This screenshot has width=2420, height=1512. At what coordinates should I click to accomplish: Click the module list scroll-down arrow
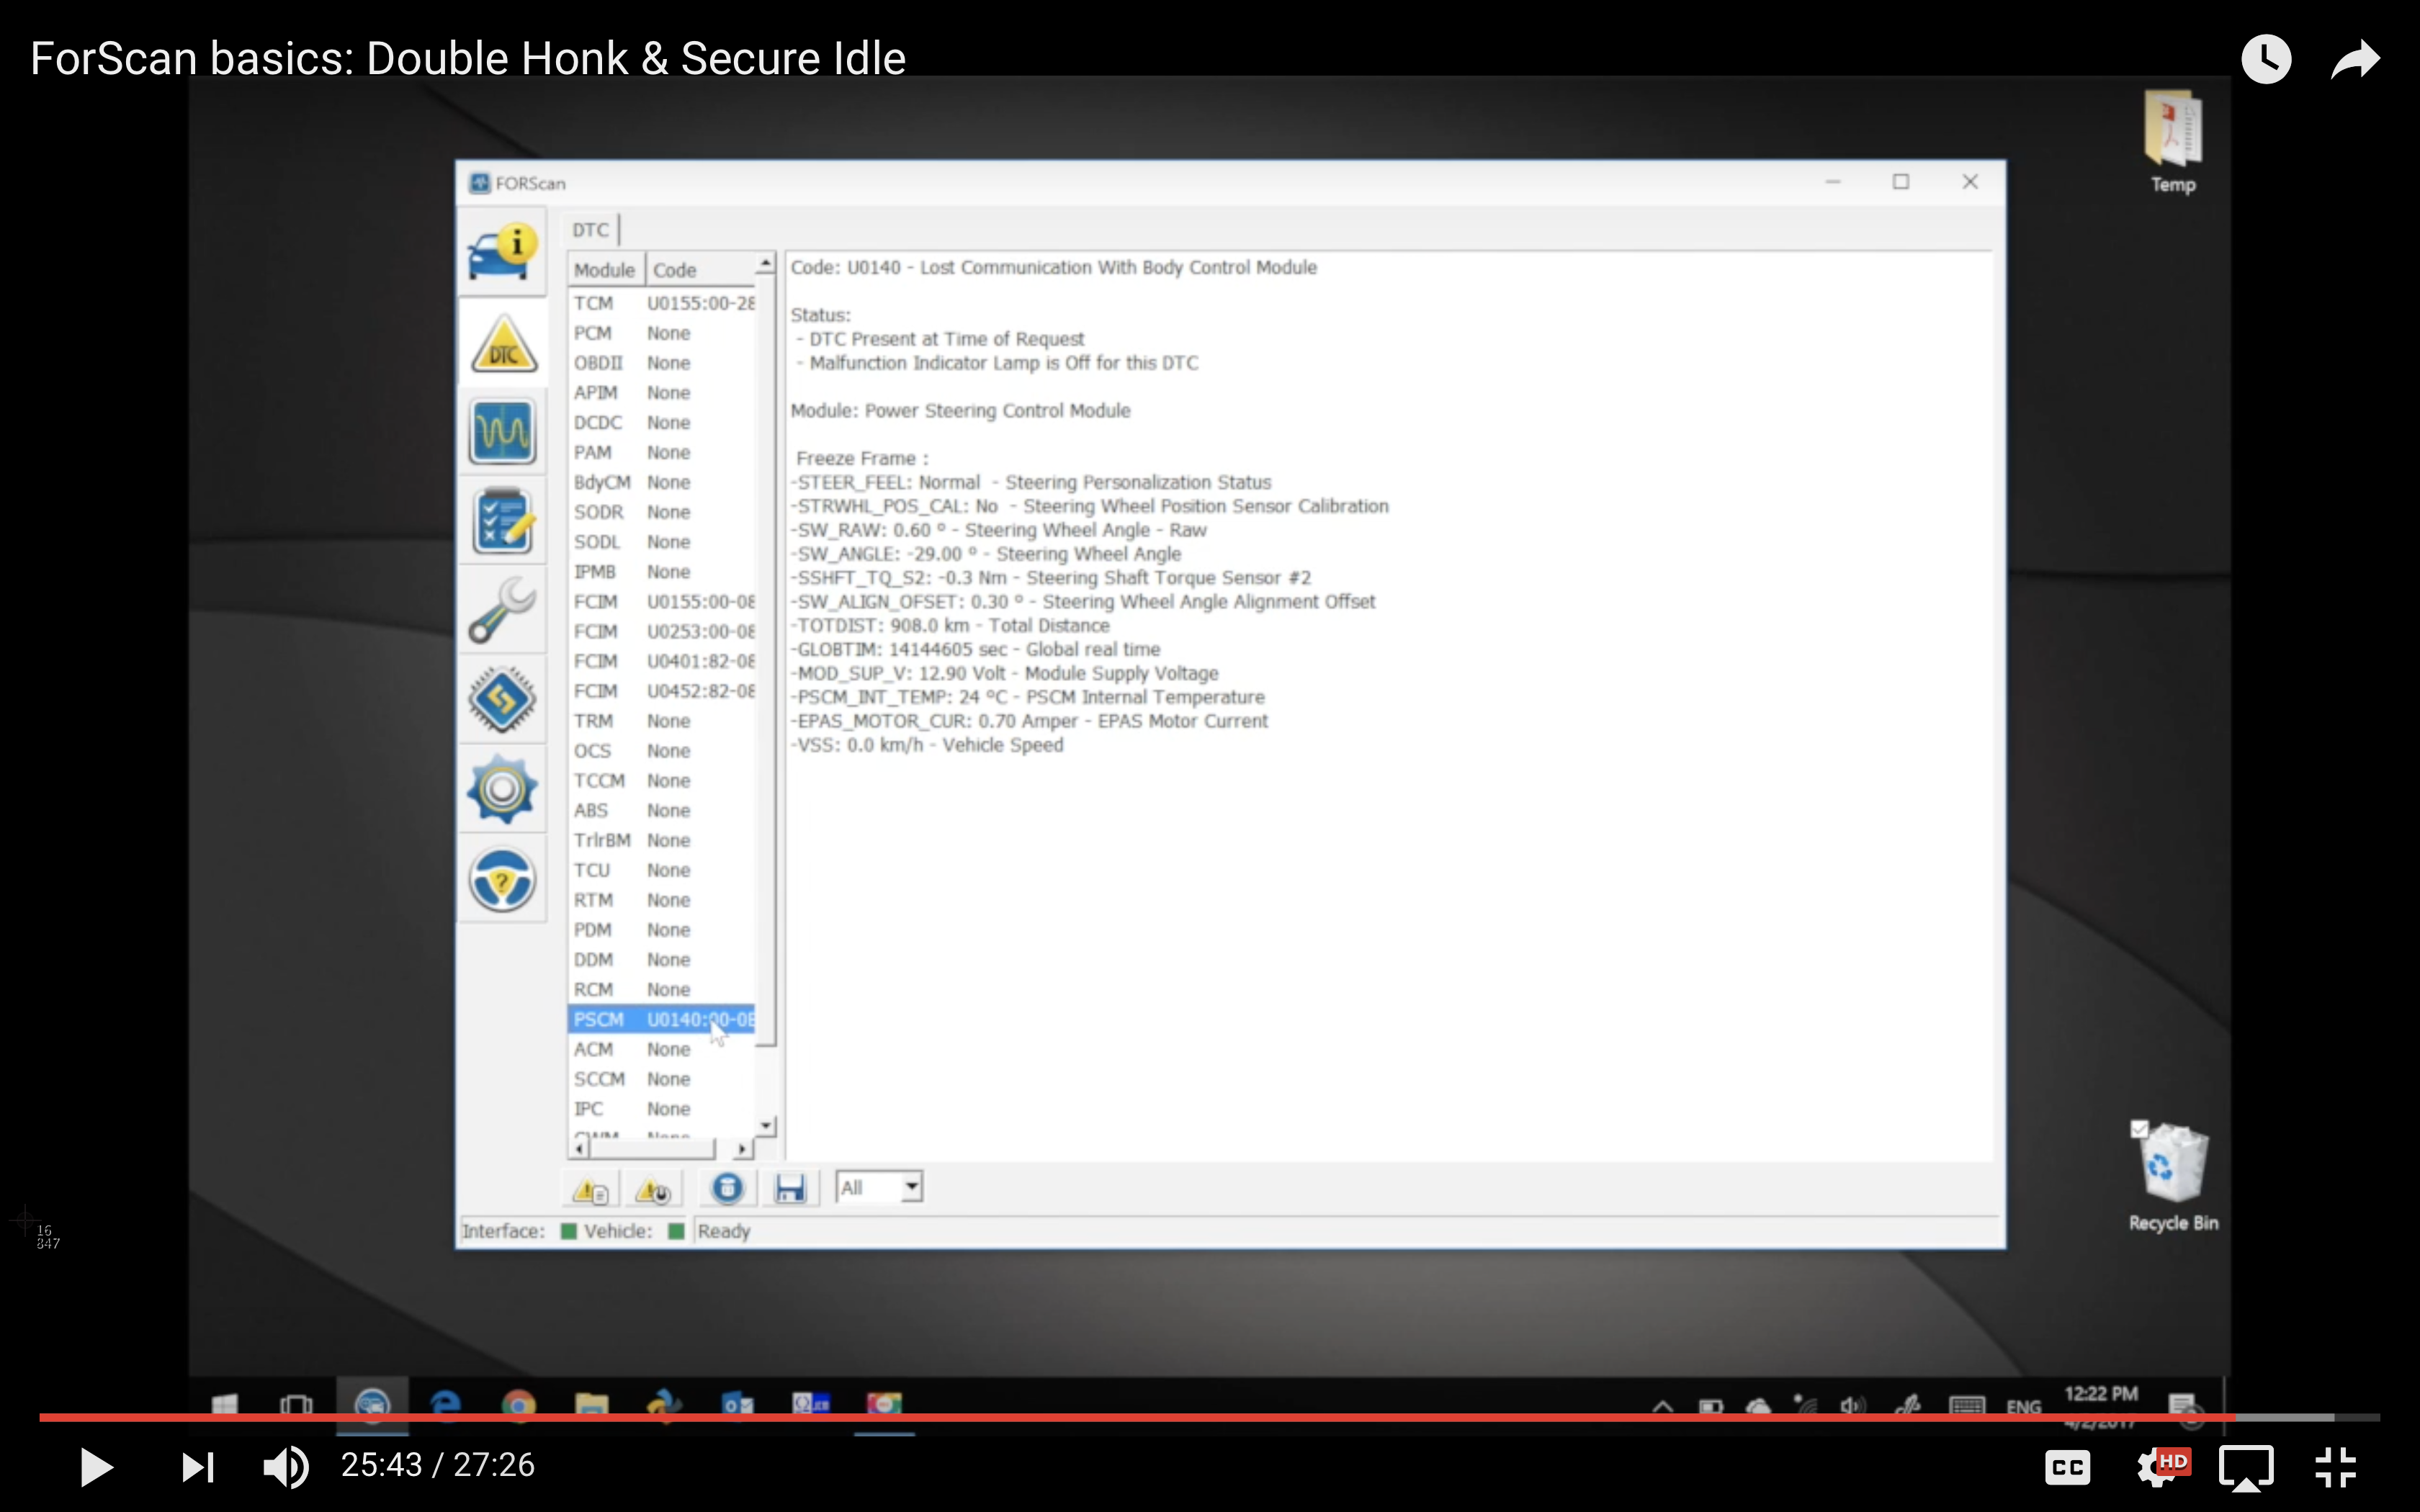766,1126
